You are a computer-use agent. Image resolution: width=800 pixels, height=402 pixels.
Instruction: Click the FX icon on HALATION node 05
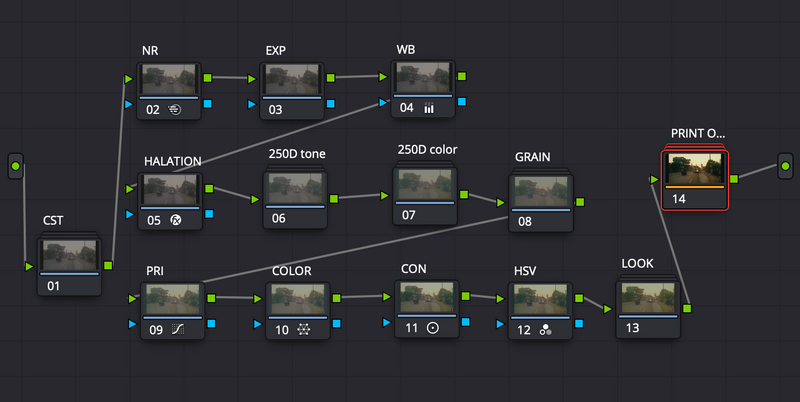pos(176,220)
